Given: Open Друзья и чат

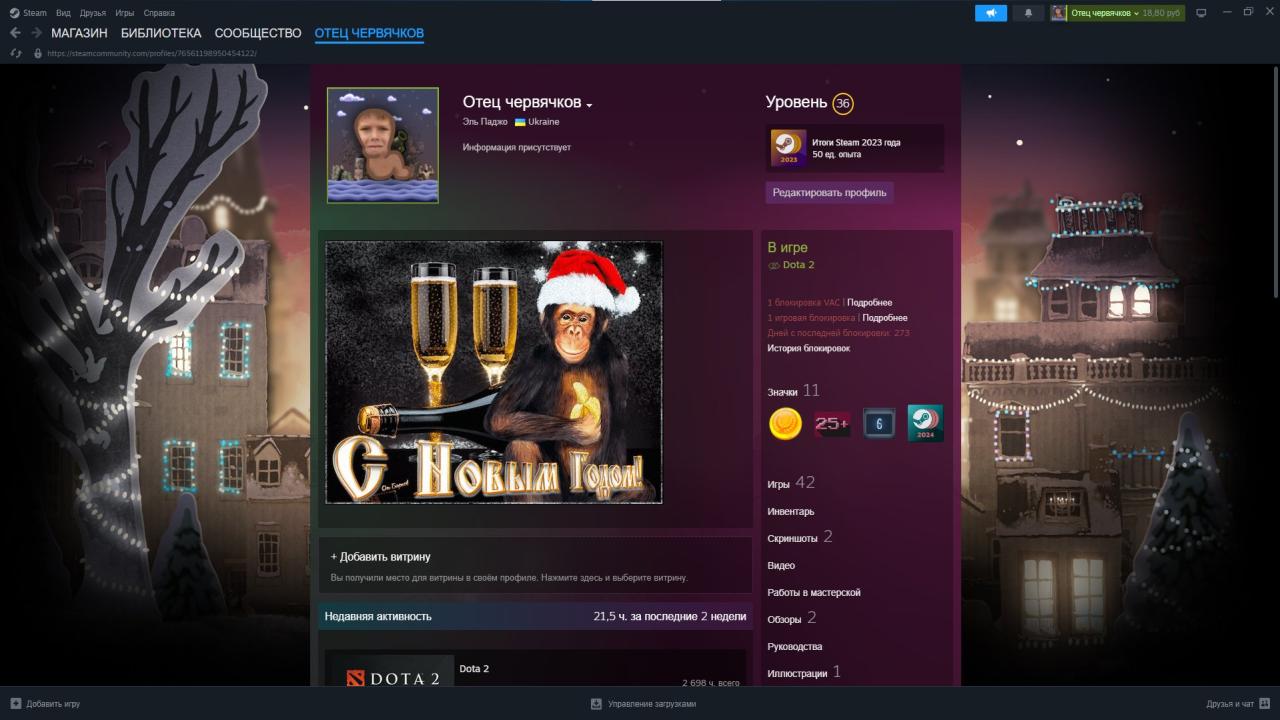Looking at the screenshot, I should point(1238,703).
